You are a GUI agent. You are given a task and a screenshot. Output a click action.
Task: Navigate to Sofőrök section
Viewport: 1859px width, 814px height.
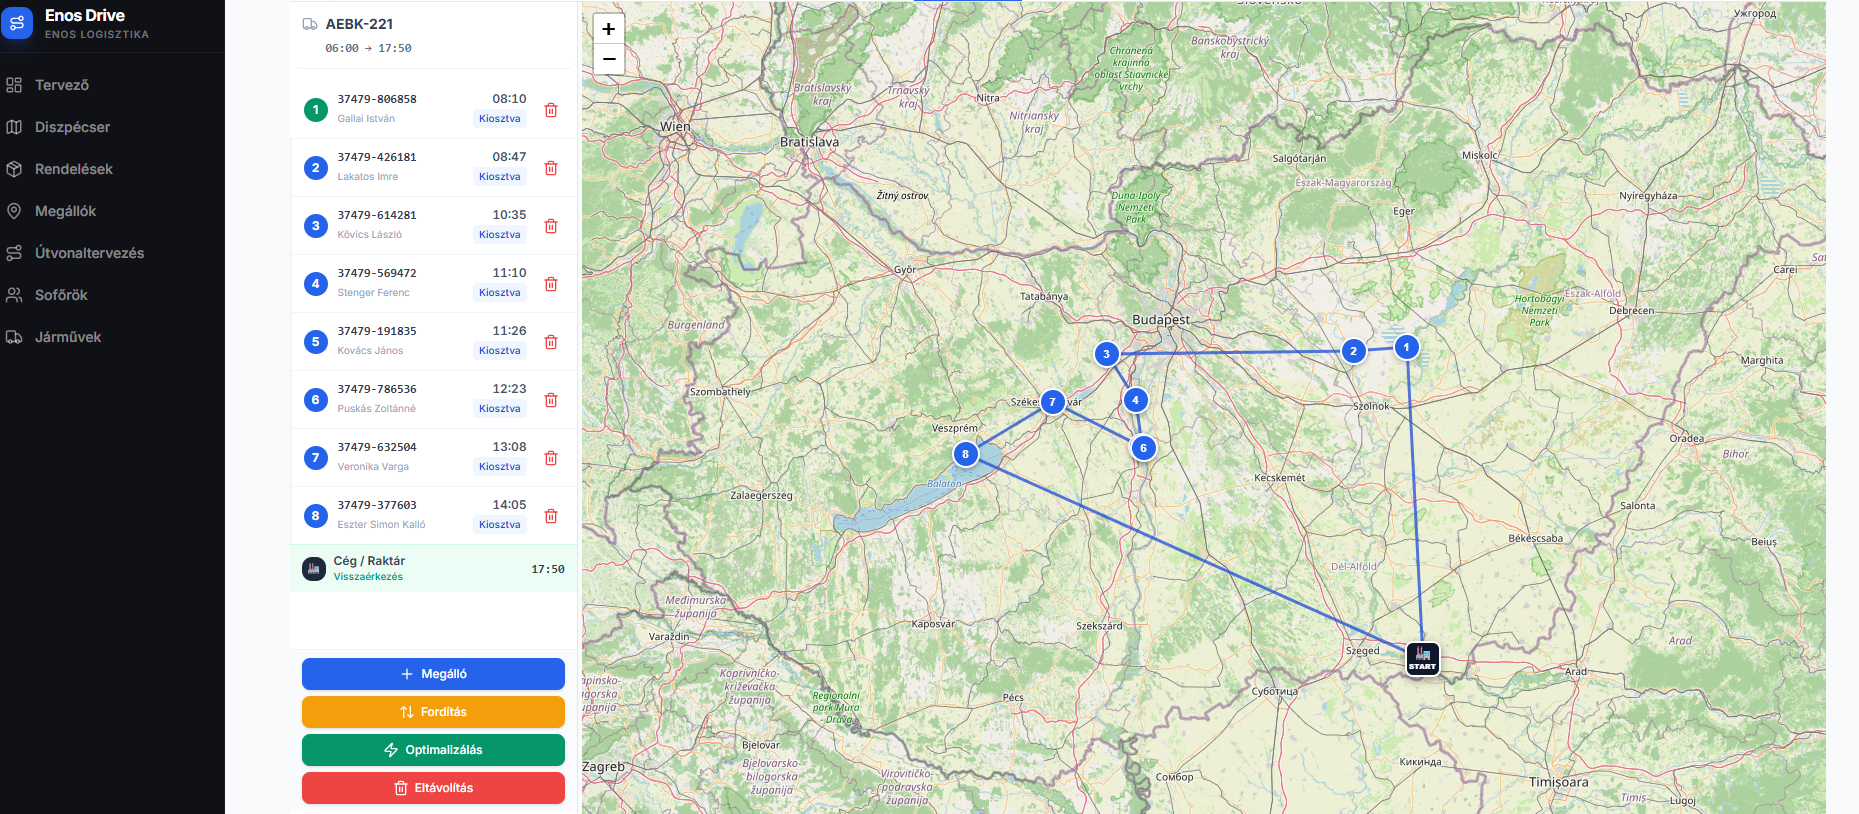click(x=61, y=295)
